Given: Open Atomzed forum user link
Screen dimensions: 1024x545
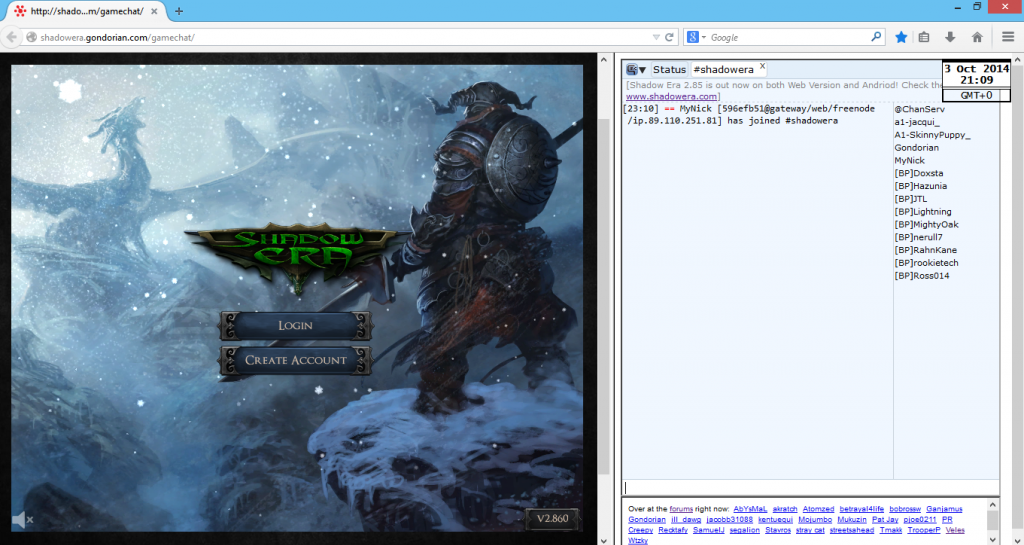Looking at the screenshot, I should pos(818,508).
